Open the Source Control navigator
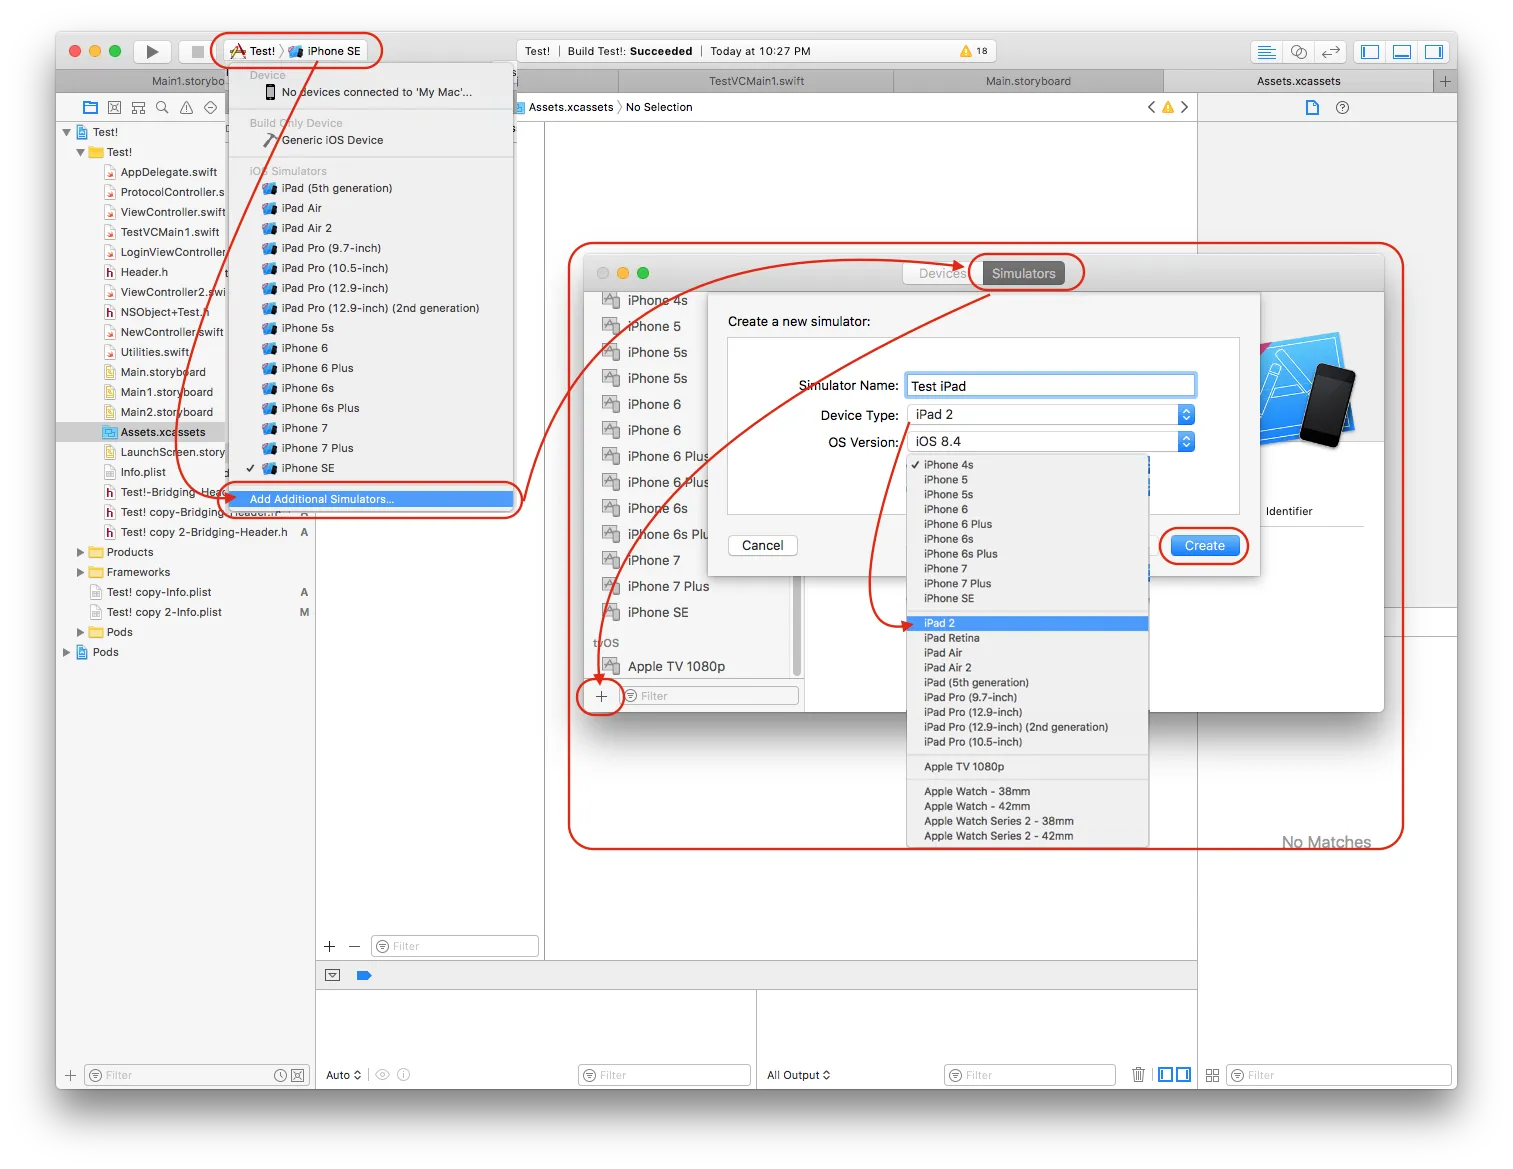 pyautogui.click(x=114, y=107)
